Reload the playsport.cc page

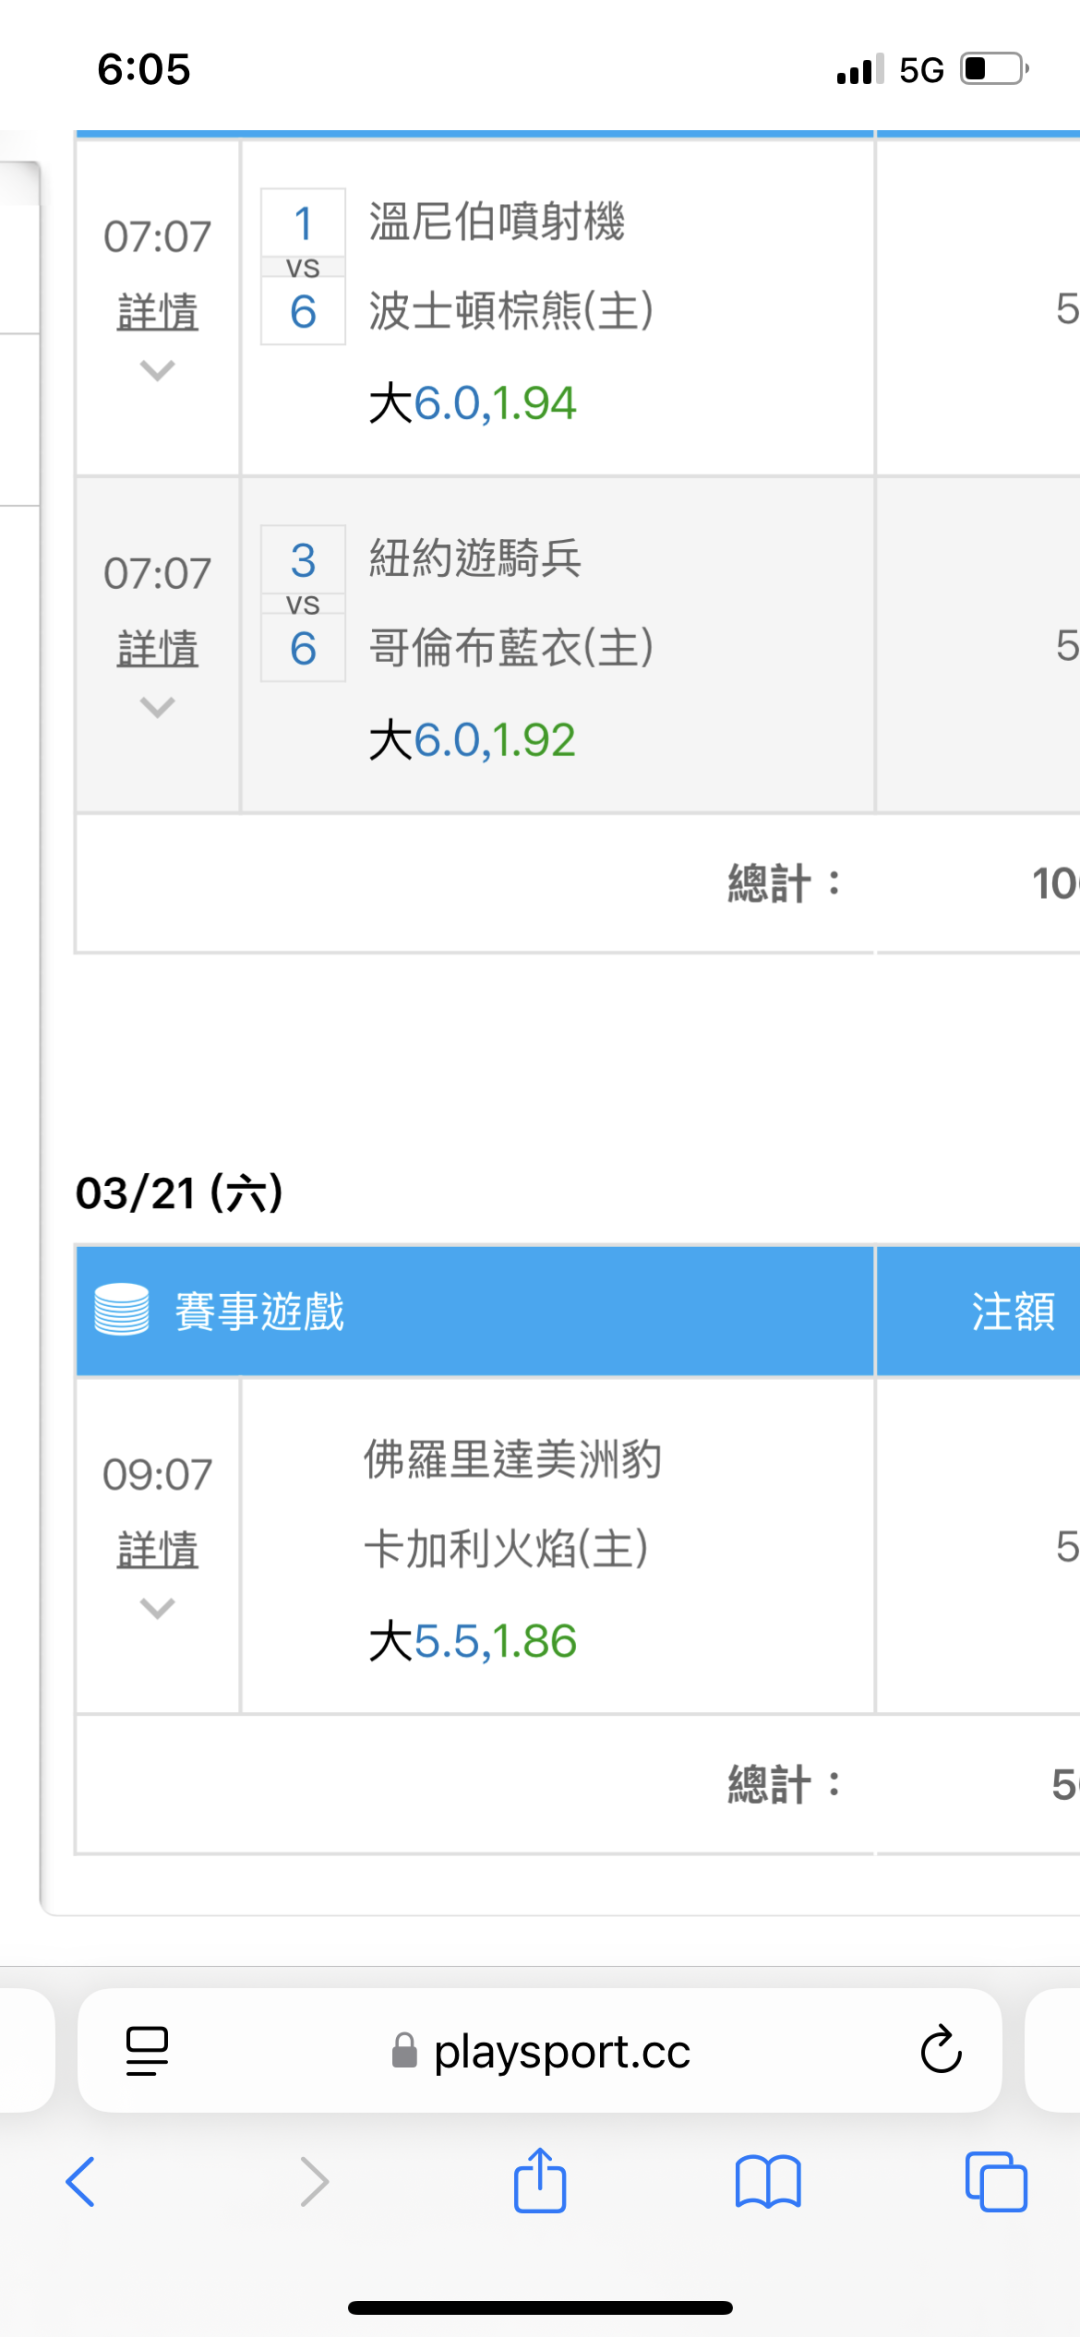[940, 2051]
